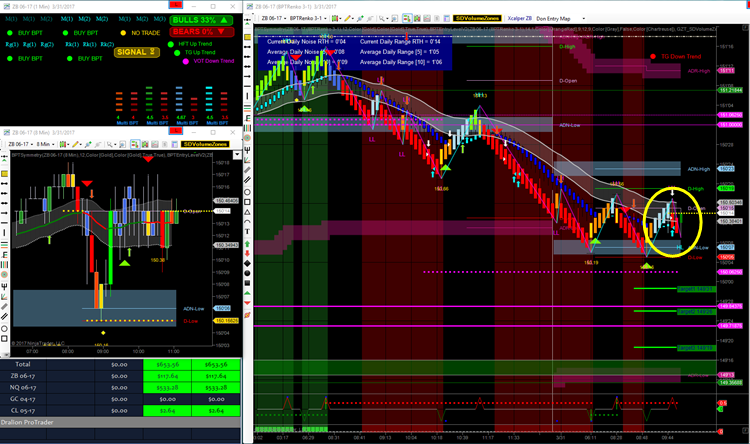Toggle the window panel icon in 8 Min toolbar
Image resolution: width=750 pixels, height=444 pixels.
tap(175, 144)
